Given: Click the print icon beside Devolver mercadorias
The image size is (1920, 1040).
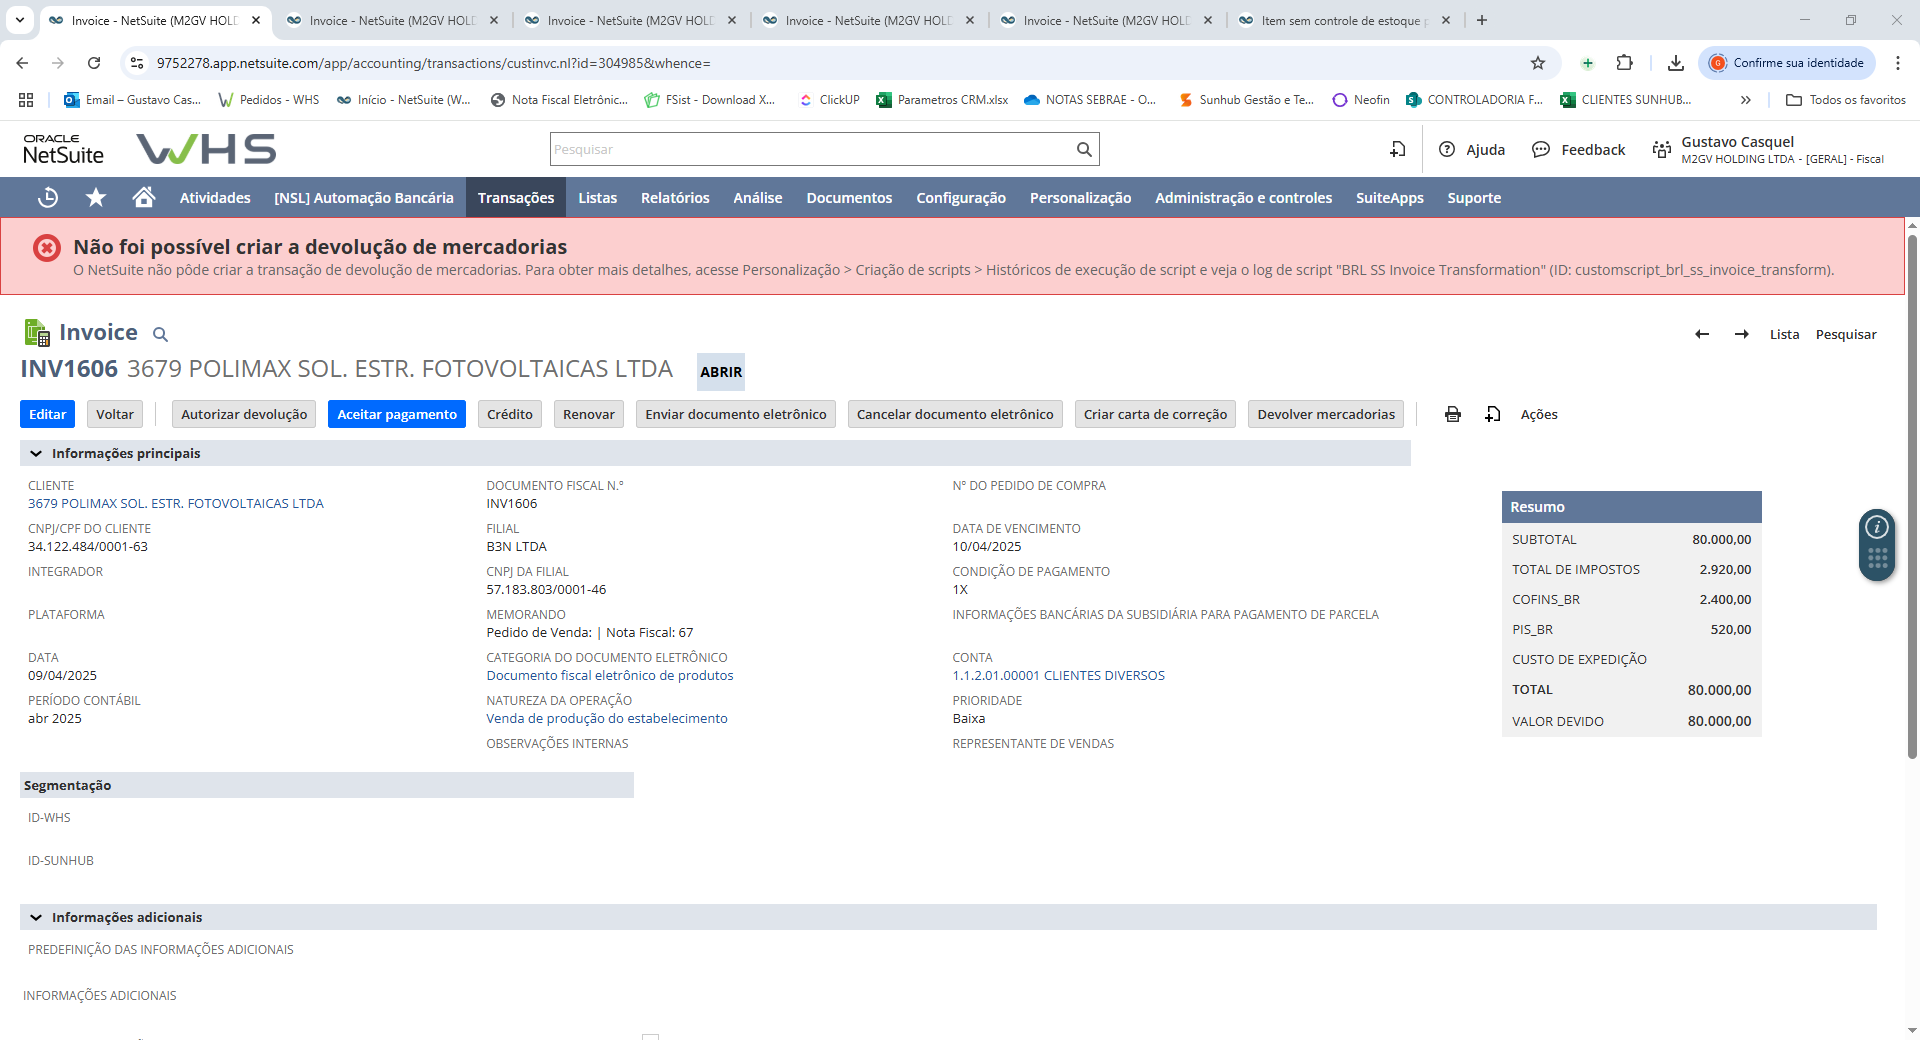Looking at the screenshot, I should click(1453, 414).
